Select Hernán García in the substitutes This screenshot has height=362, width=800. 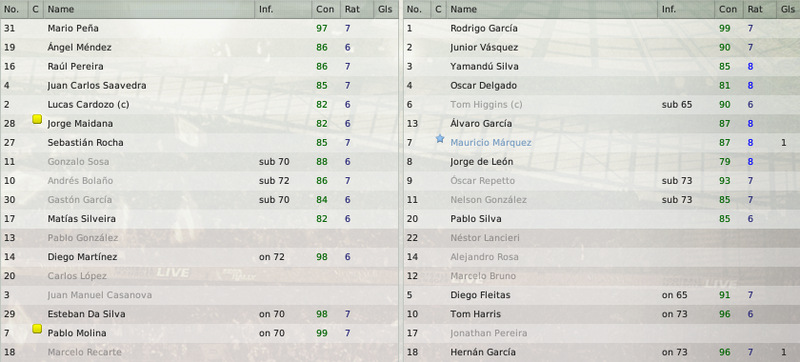click(x=602, y=352)
